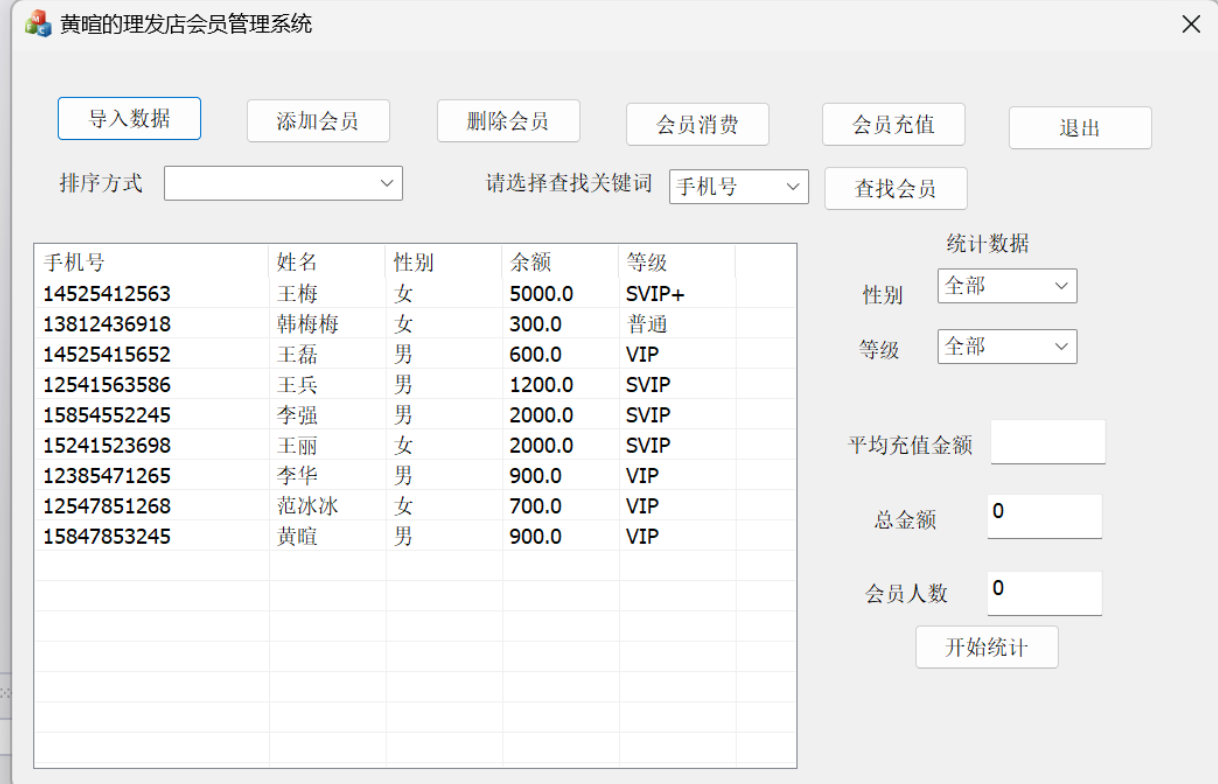This screenshot has height=784, width=1218.
Task: Expand the 性别 statistics dropdown
Action: [x=1007, y=286]
